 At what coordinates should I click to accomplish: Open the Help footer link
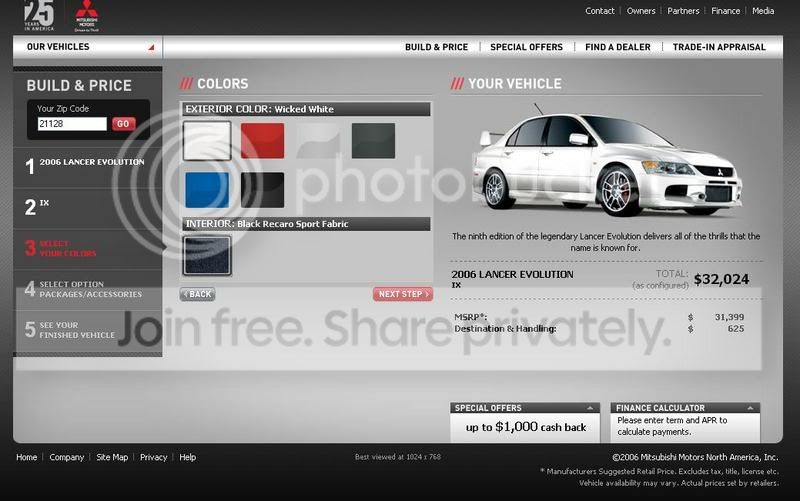187,457
